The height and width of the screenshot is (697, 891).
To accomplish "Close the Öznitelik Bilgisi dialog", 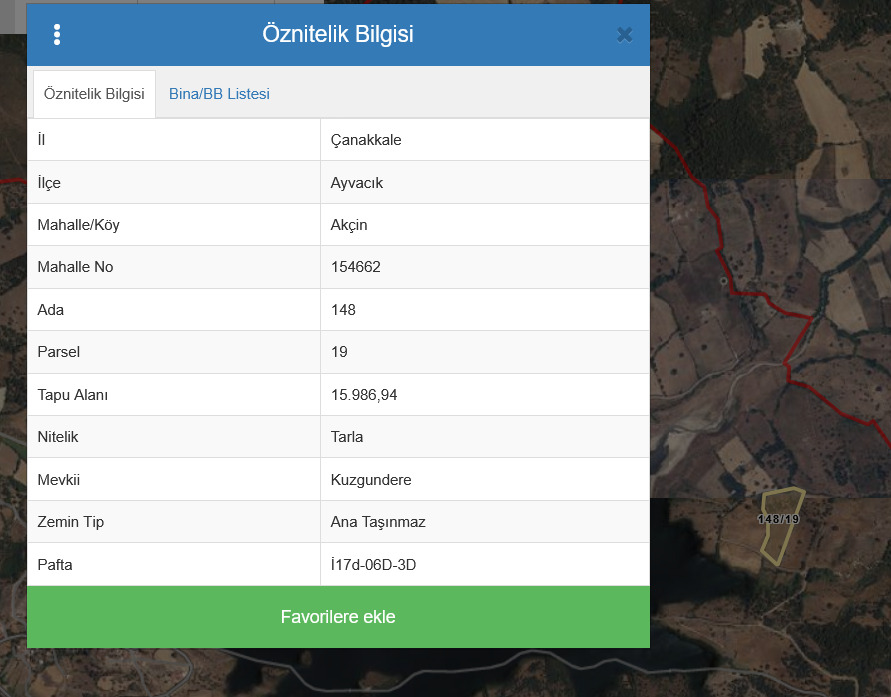I will tap(624, 35).
